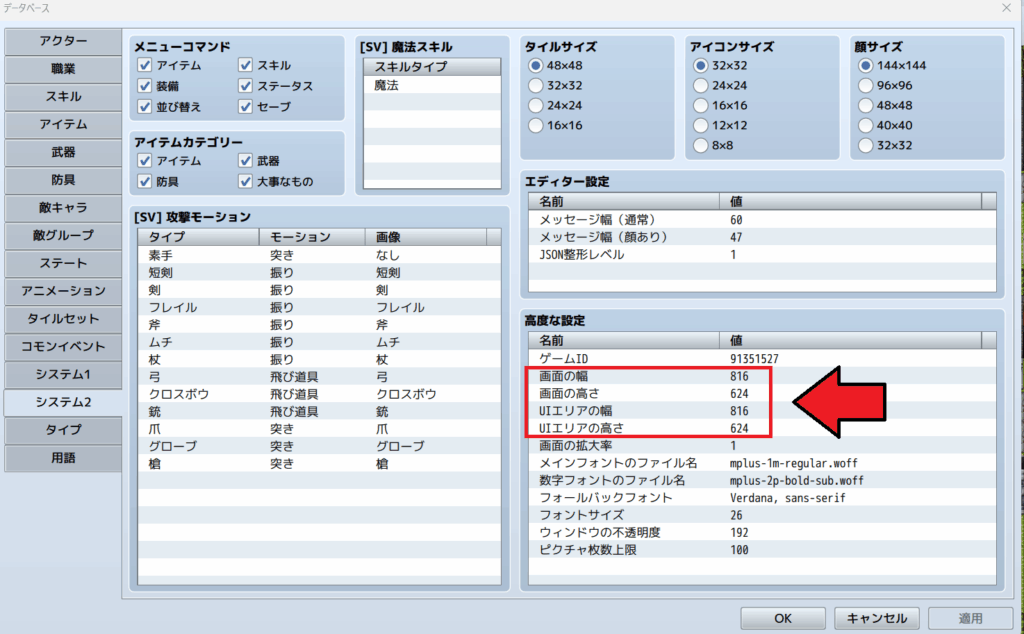
Task: Toggle the ステータス checkbox
Action: [x=246, y=86]
